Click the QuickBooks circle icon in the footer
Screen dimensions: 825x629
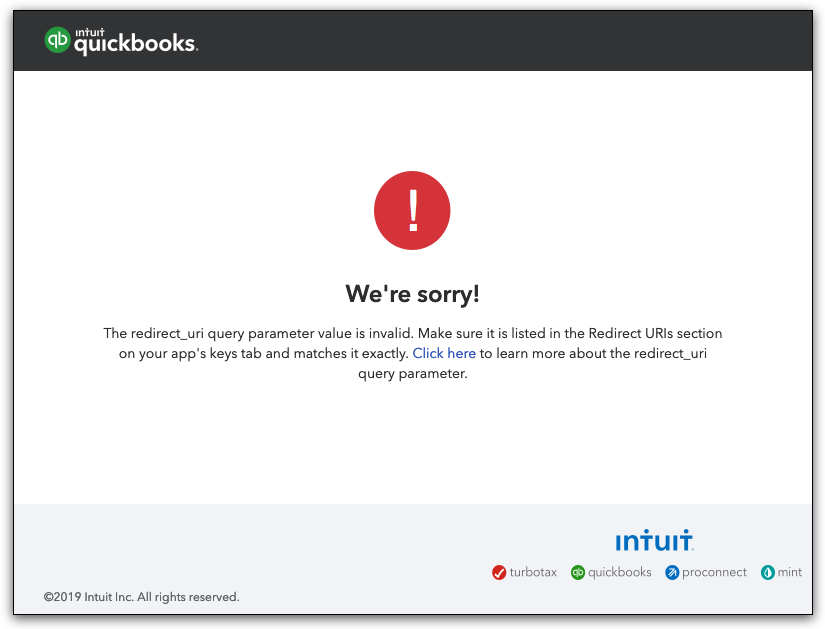pyautogui.click(x=576, y=572)
